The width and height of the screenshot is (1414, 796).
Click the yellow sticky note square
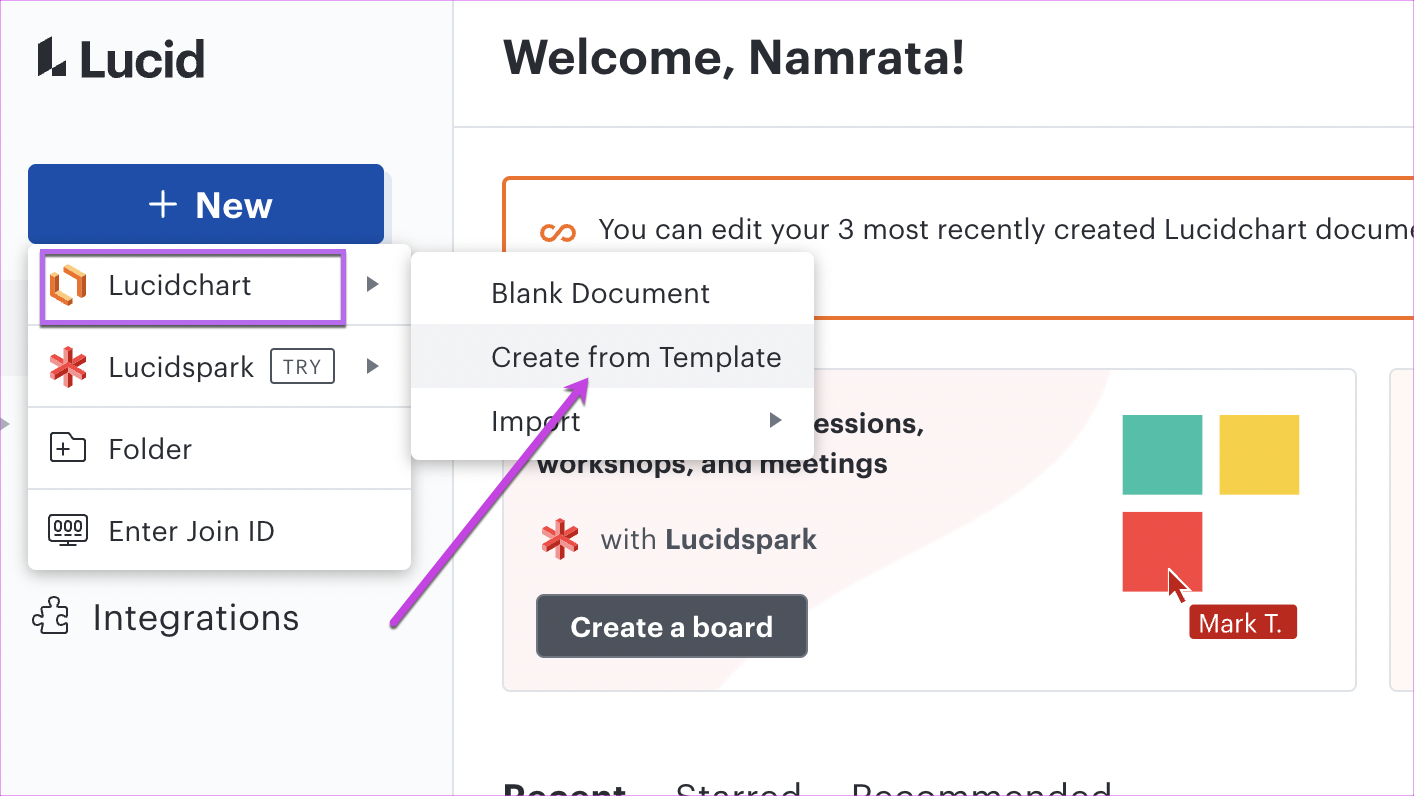tap(1259, 455)
